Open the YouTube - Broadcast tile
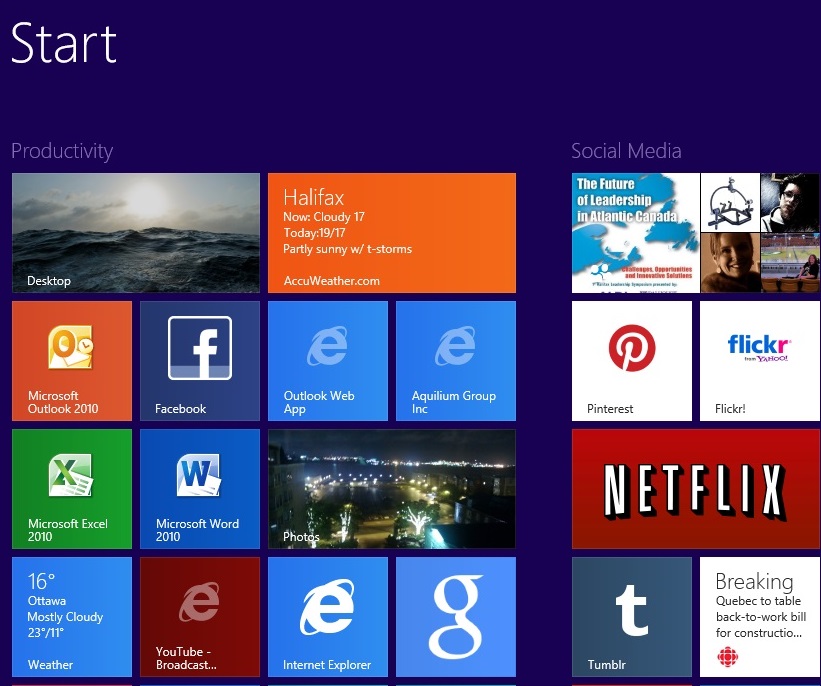The image size is (821, 686). pyautogui.click(x=200, y=617)
